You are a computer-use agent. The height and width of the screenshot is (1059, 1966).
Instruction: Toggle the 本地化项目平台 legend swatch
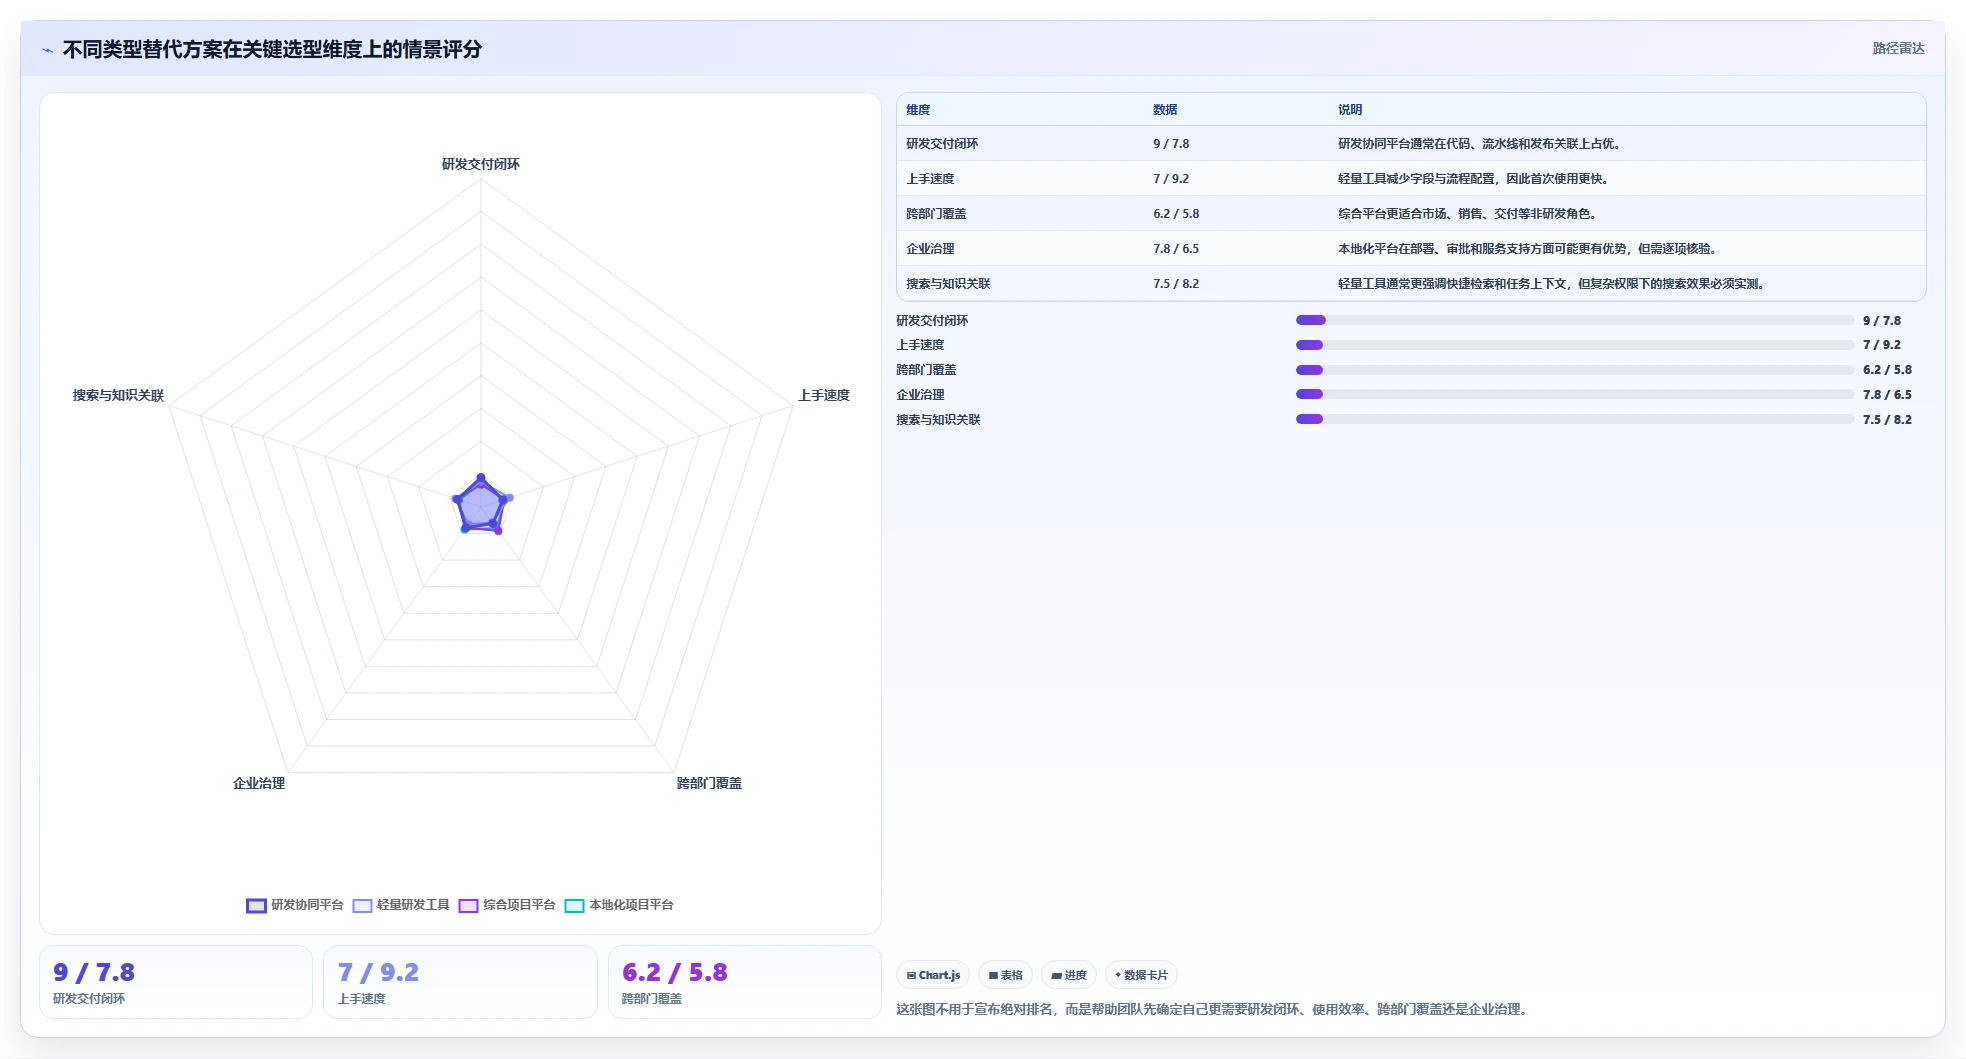click(x=574, y=906)
